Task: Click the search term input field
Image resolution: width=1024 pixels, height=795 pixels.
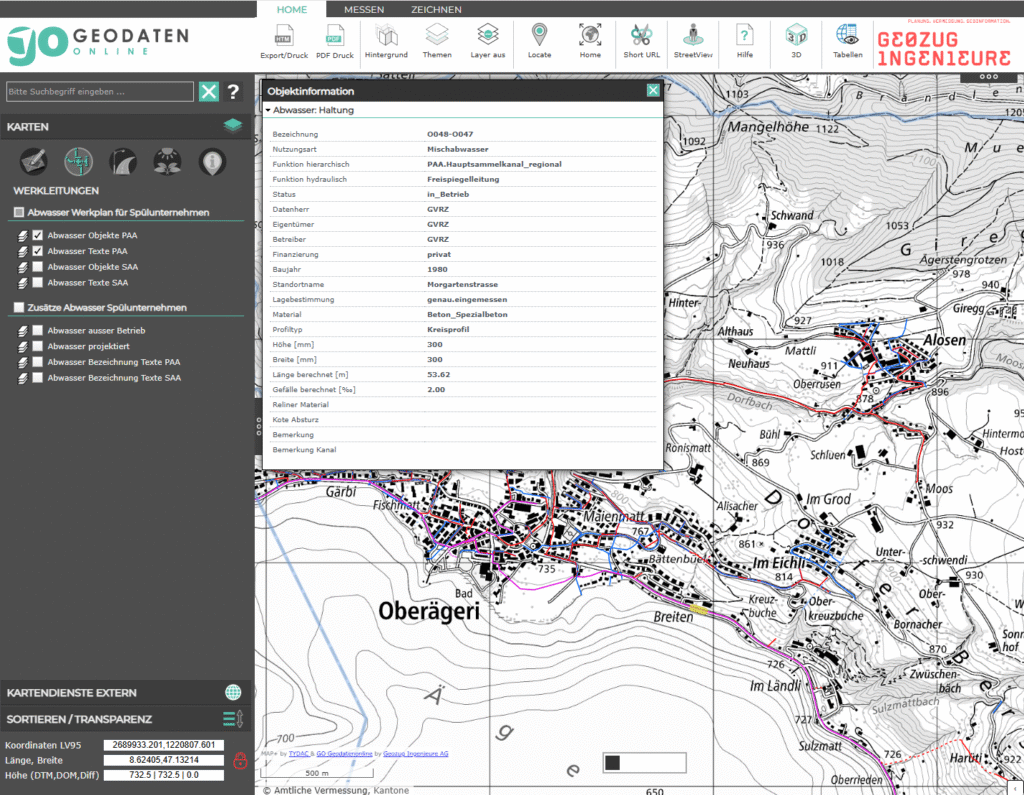Action: coord(99,92)
